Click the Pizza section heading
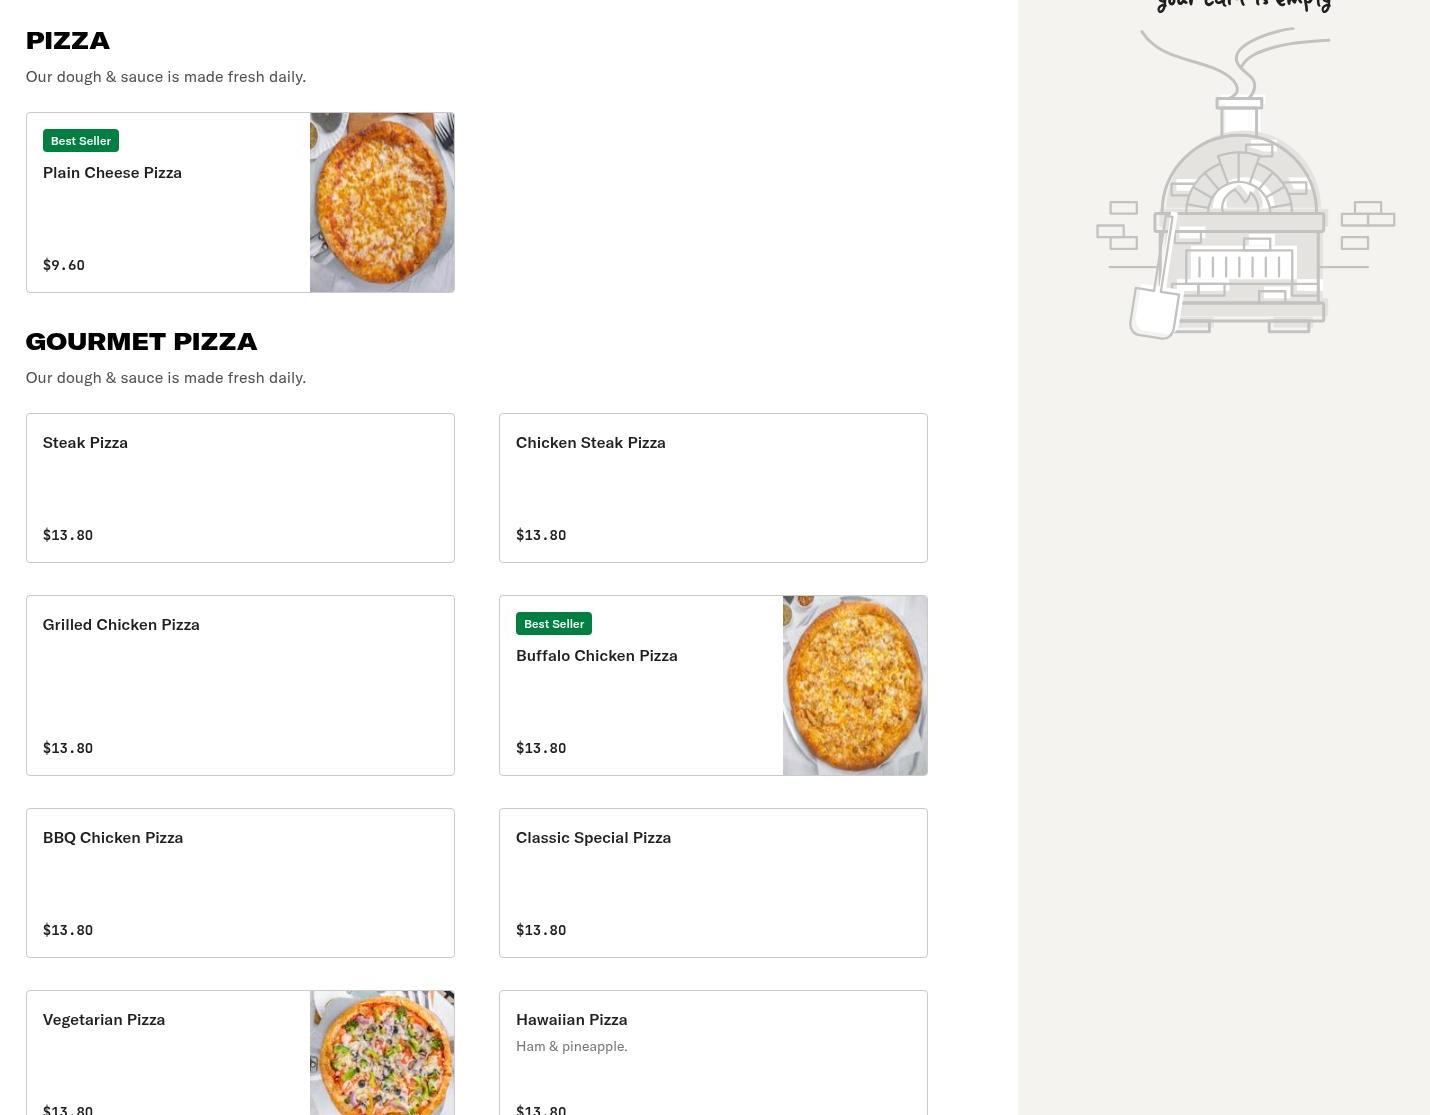This screenshot has height=1115, width=1430. [x=68, y=41]
